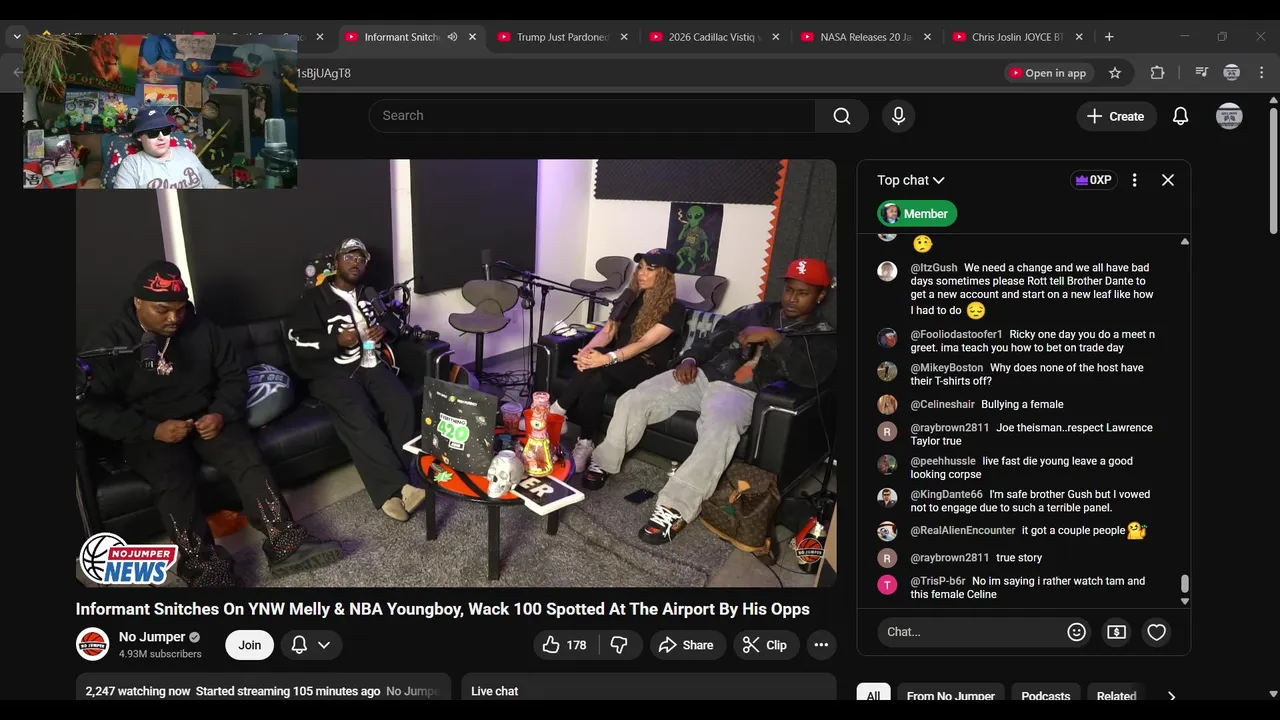Open the emoji picker in chat

click(1076, 632)
